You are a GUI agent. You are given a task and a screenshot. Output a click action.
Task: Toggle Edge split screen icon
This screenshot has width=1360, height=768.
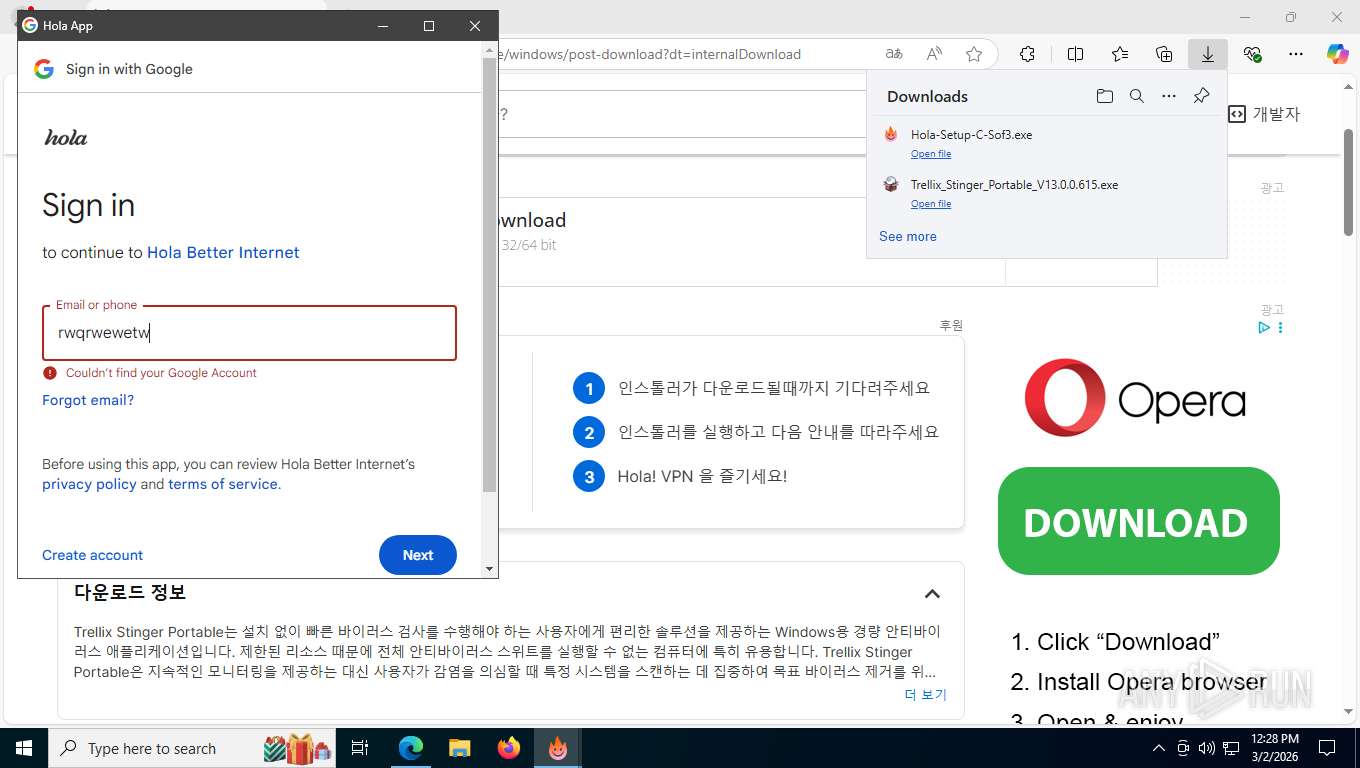click(1076, 54)
